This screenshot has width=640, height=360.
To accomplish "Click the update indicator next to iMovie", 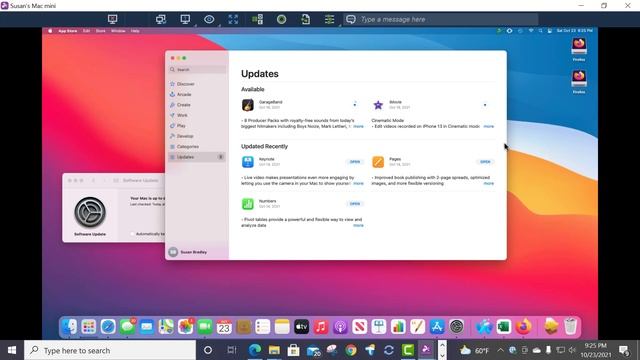I will (x=485, y=105).
